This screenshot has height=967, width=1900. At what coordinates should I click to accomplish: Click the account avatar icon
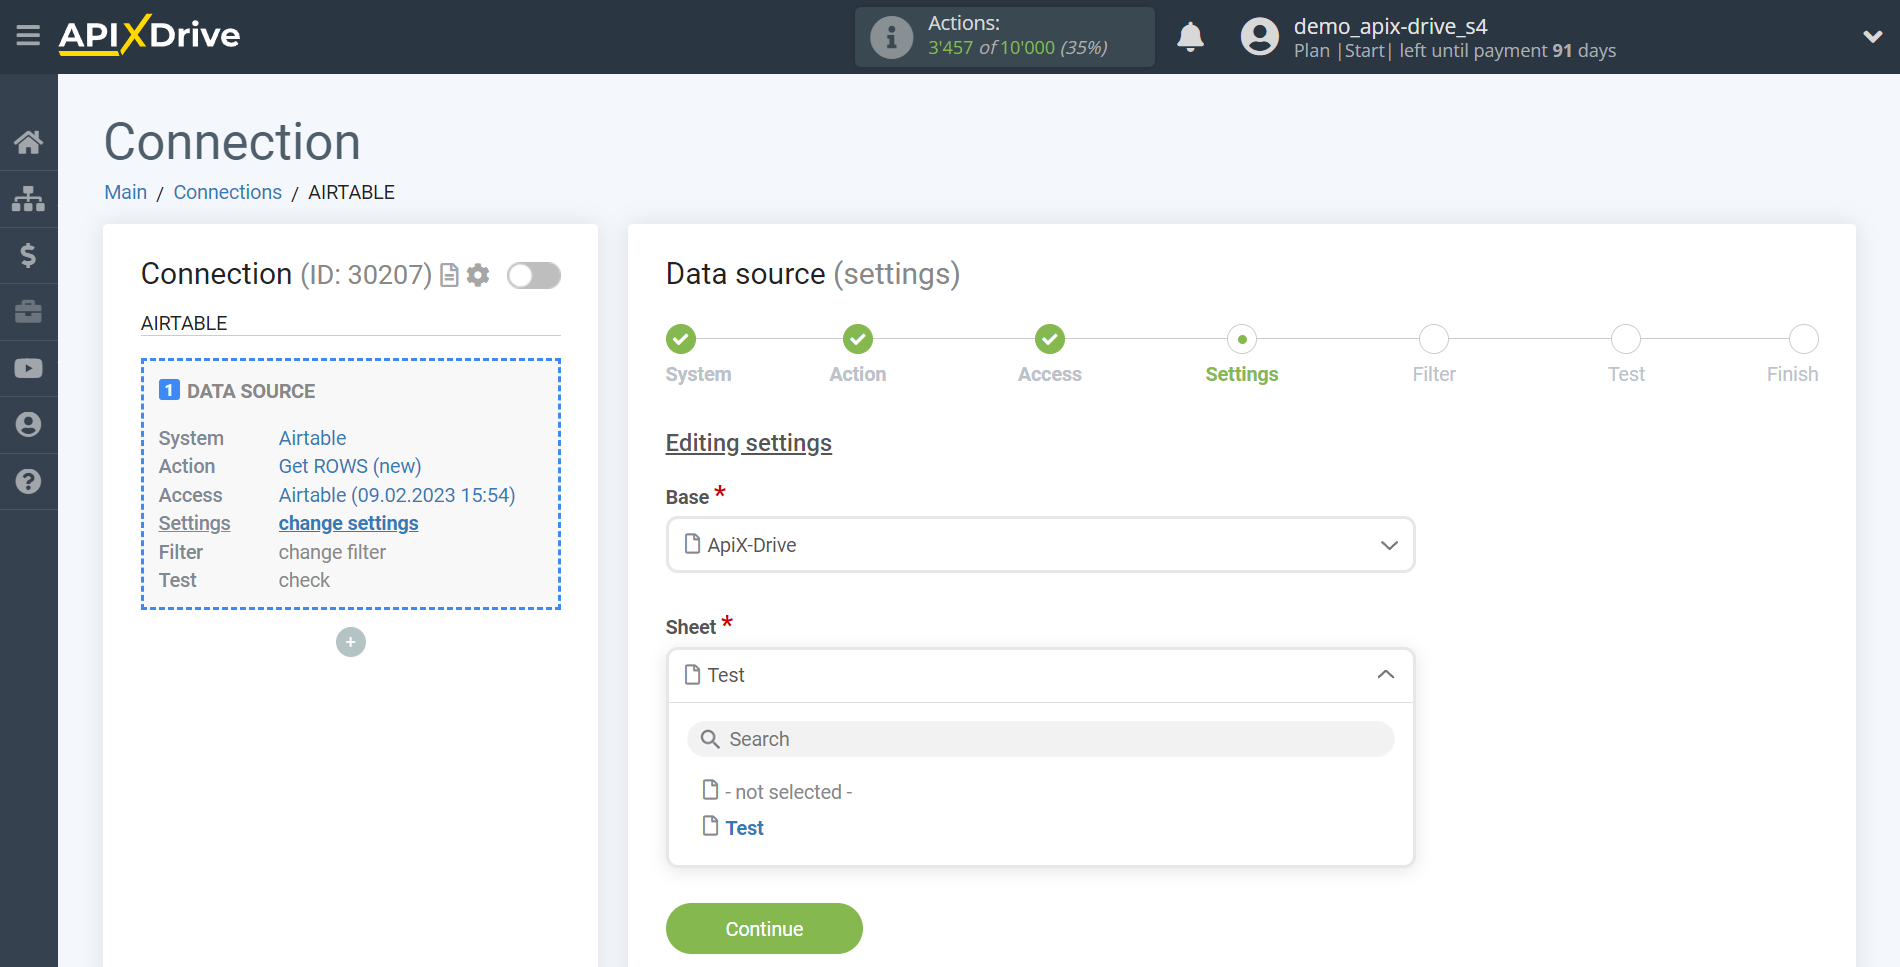click(1259, 37)
